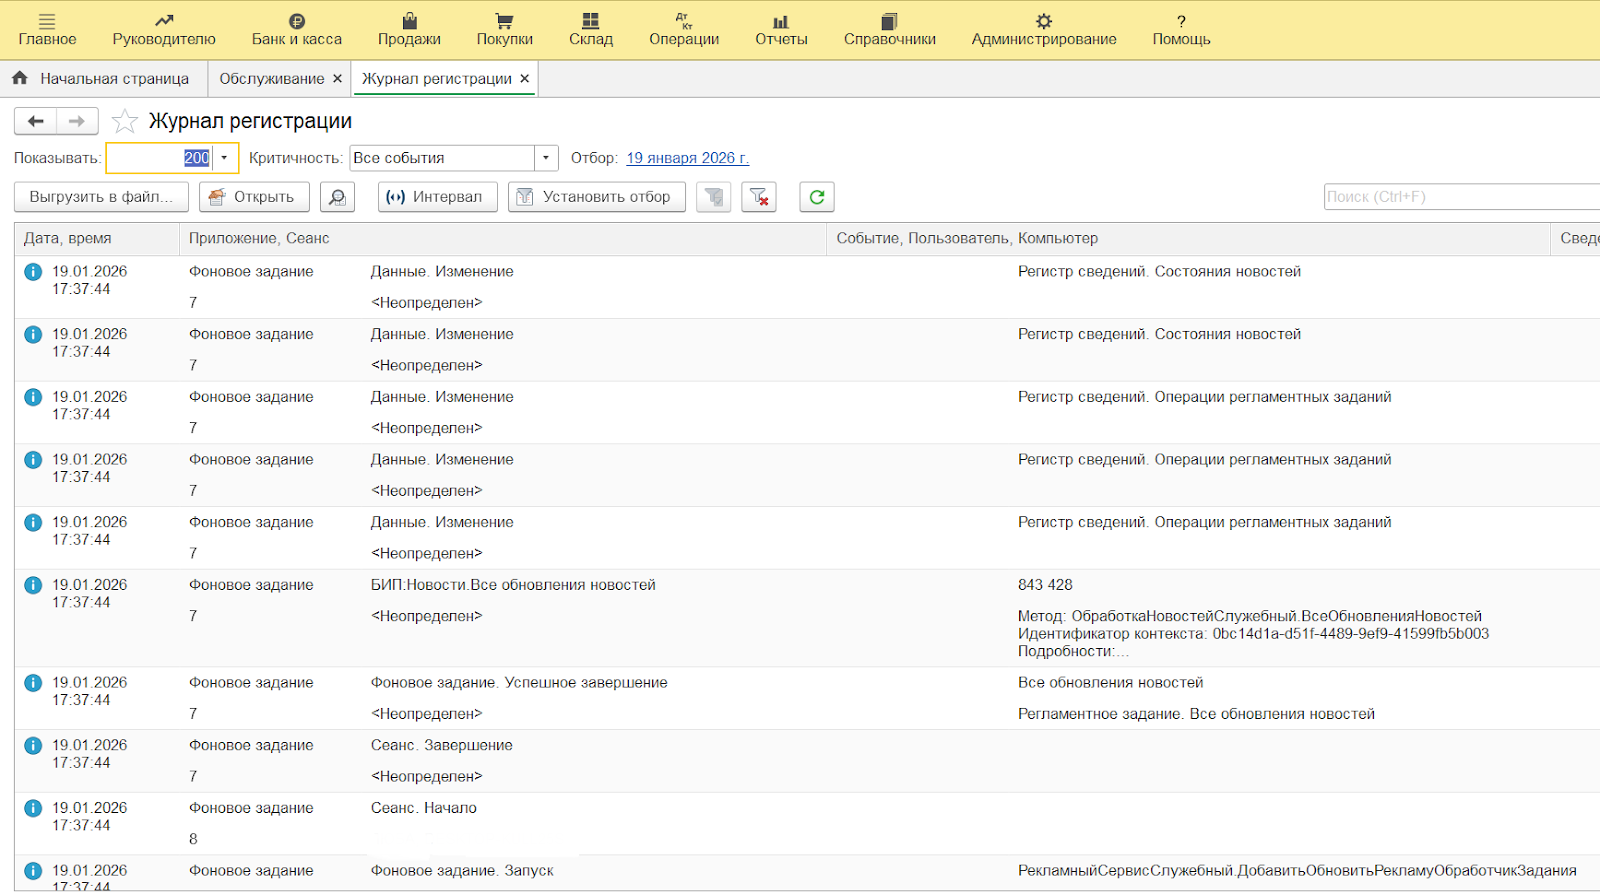Click the magnifier view-event icon button
The height and width of the screenshot is (895, 1600).
(337, 197)
